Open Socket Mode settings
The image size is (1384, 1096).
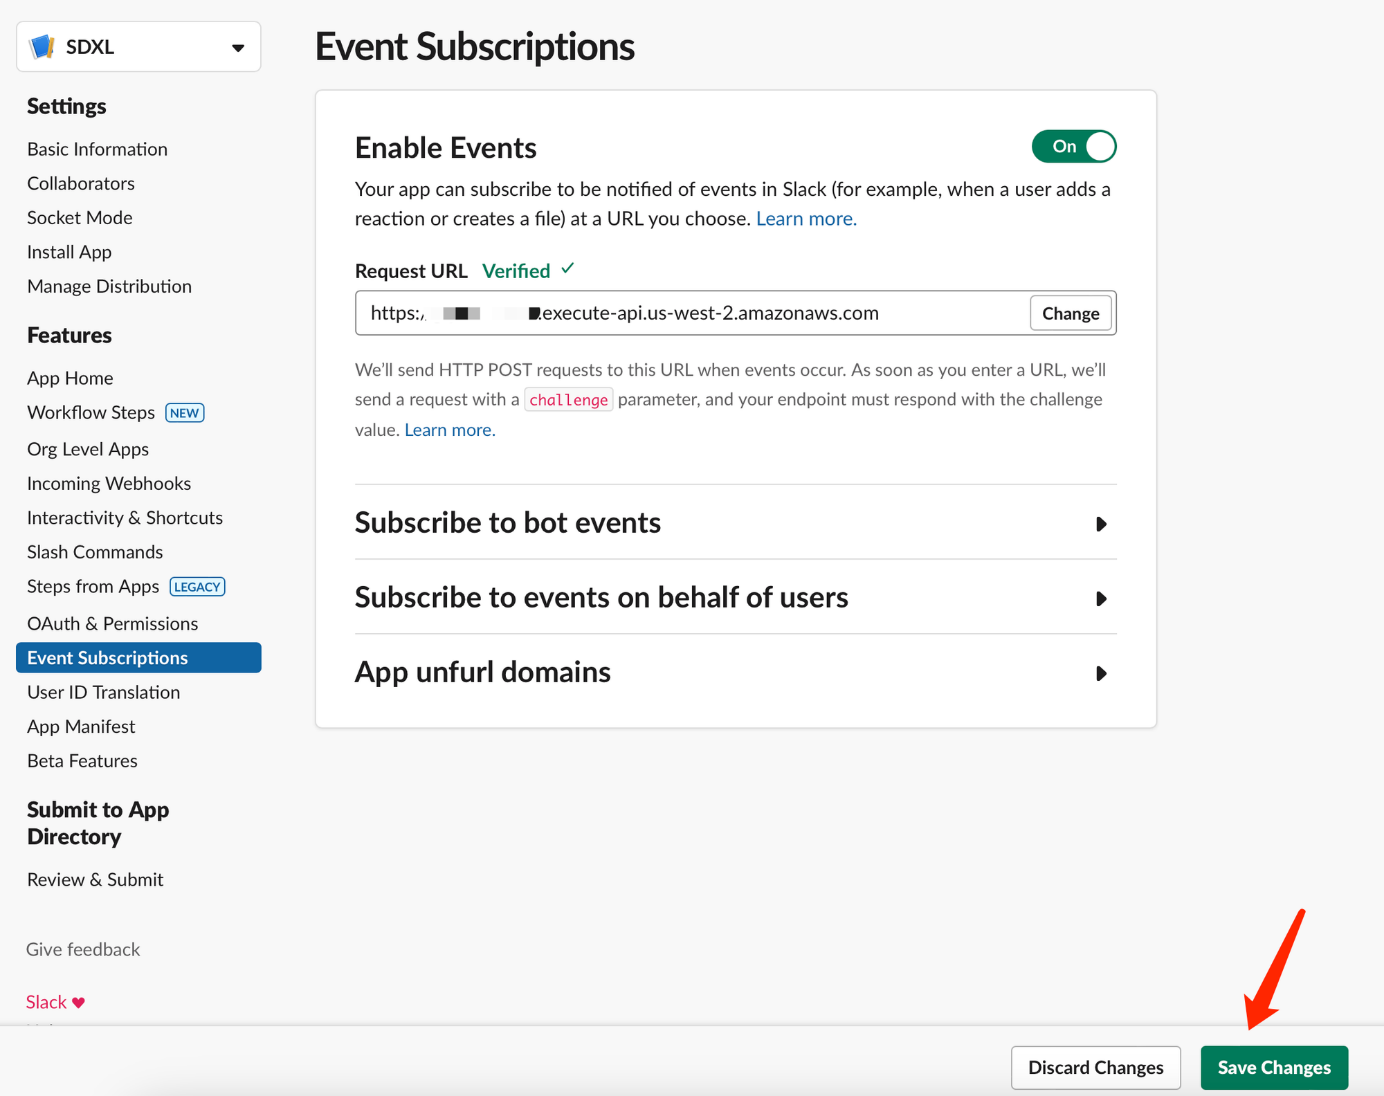[x=80, y=217]
